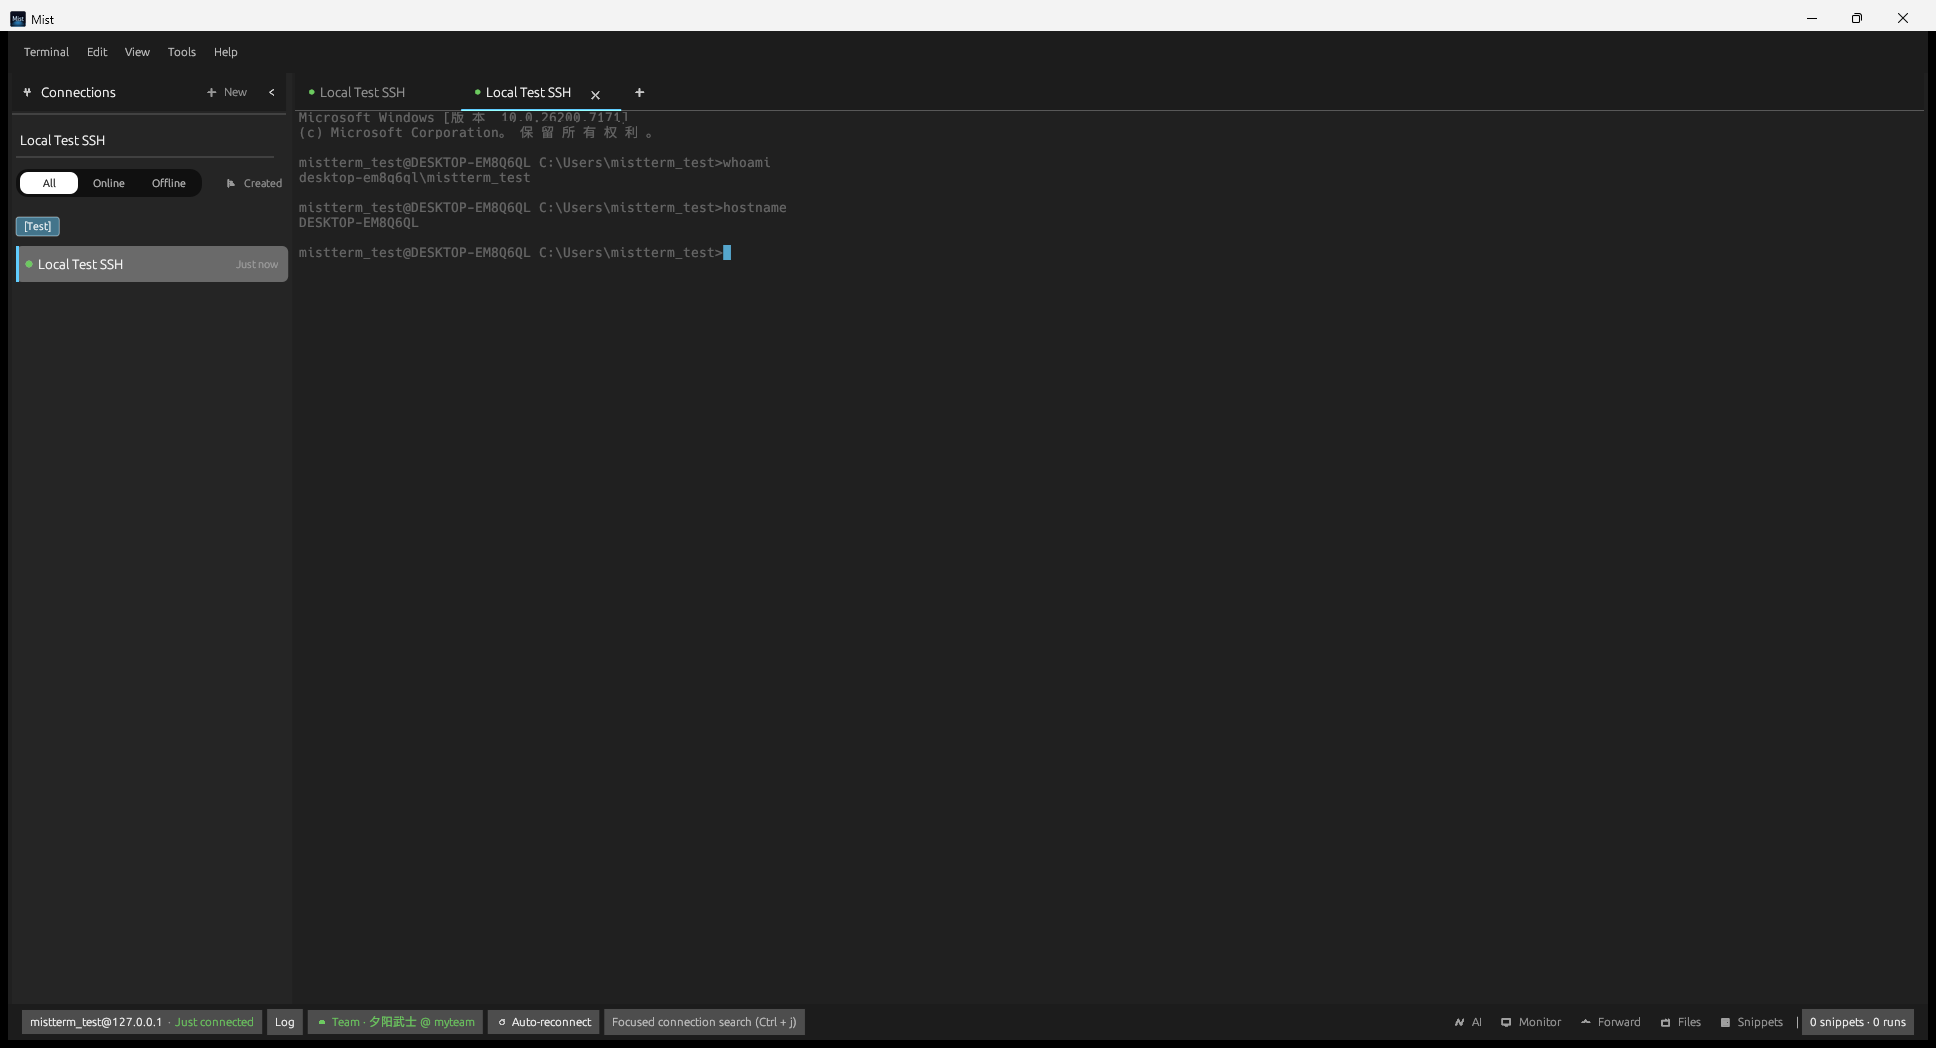The height and width of the screenshot is (1048, 1936).
Task: Open the Files panel
Action: (x=1681, y=1022)
